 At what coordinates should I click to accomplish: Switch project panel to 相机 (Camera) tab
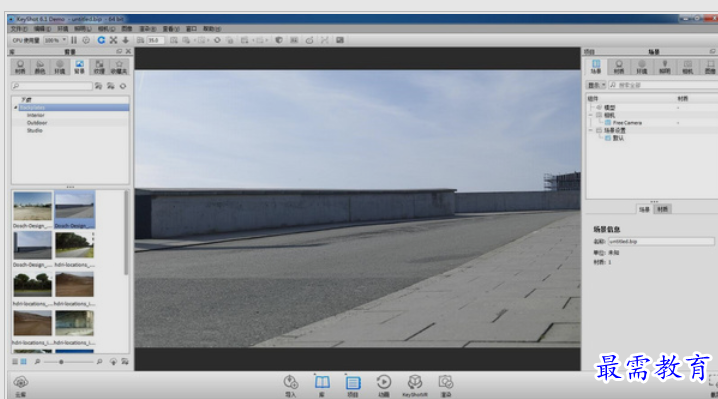688,67
